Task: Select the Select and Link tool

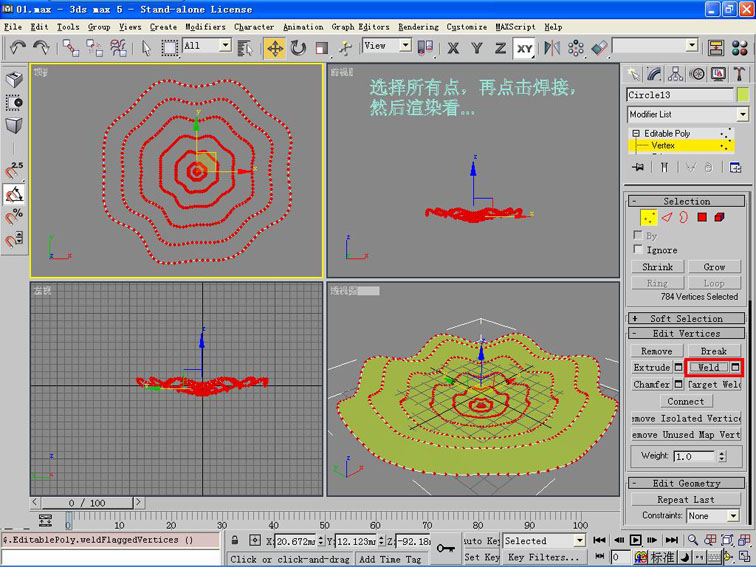Action: pos(71,48)
